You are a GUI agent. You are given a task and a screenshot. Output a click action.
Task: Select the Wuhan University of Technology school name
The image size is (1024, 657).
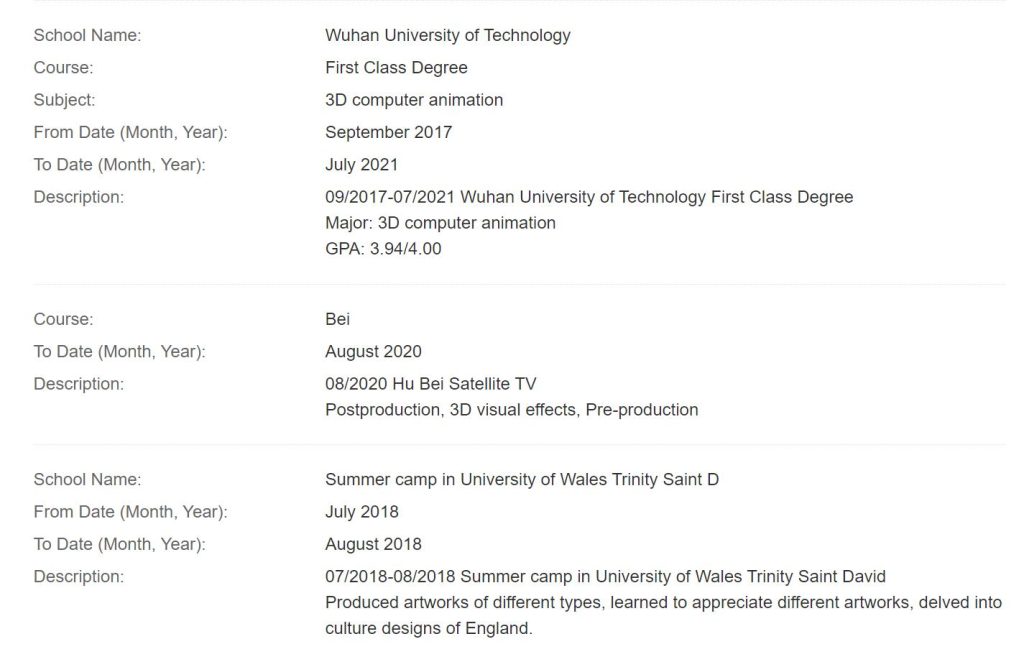tap(447, 35)
